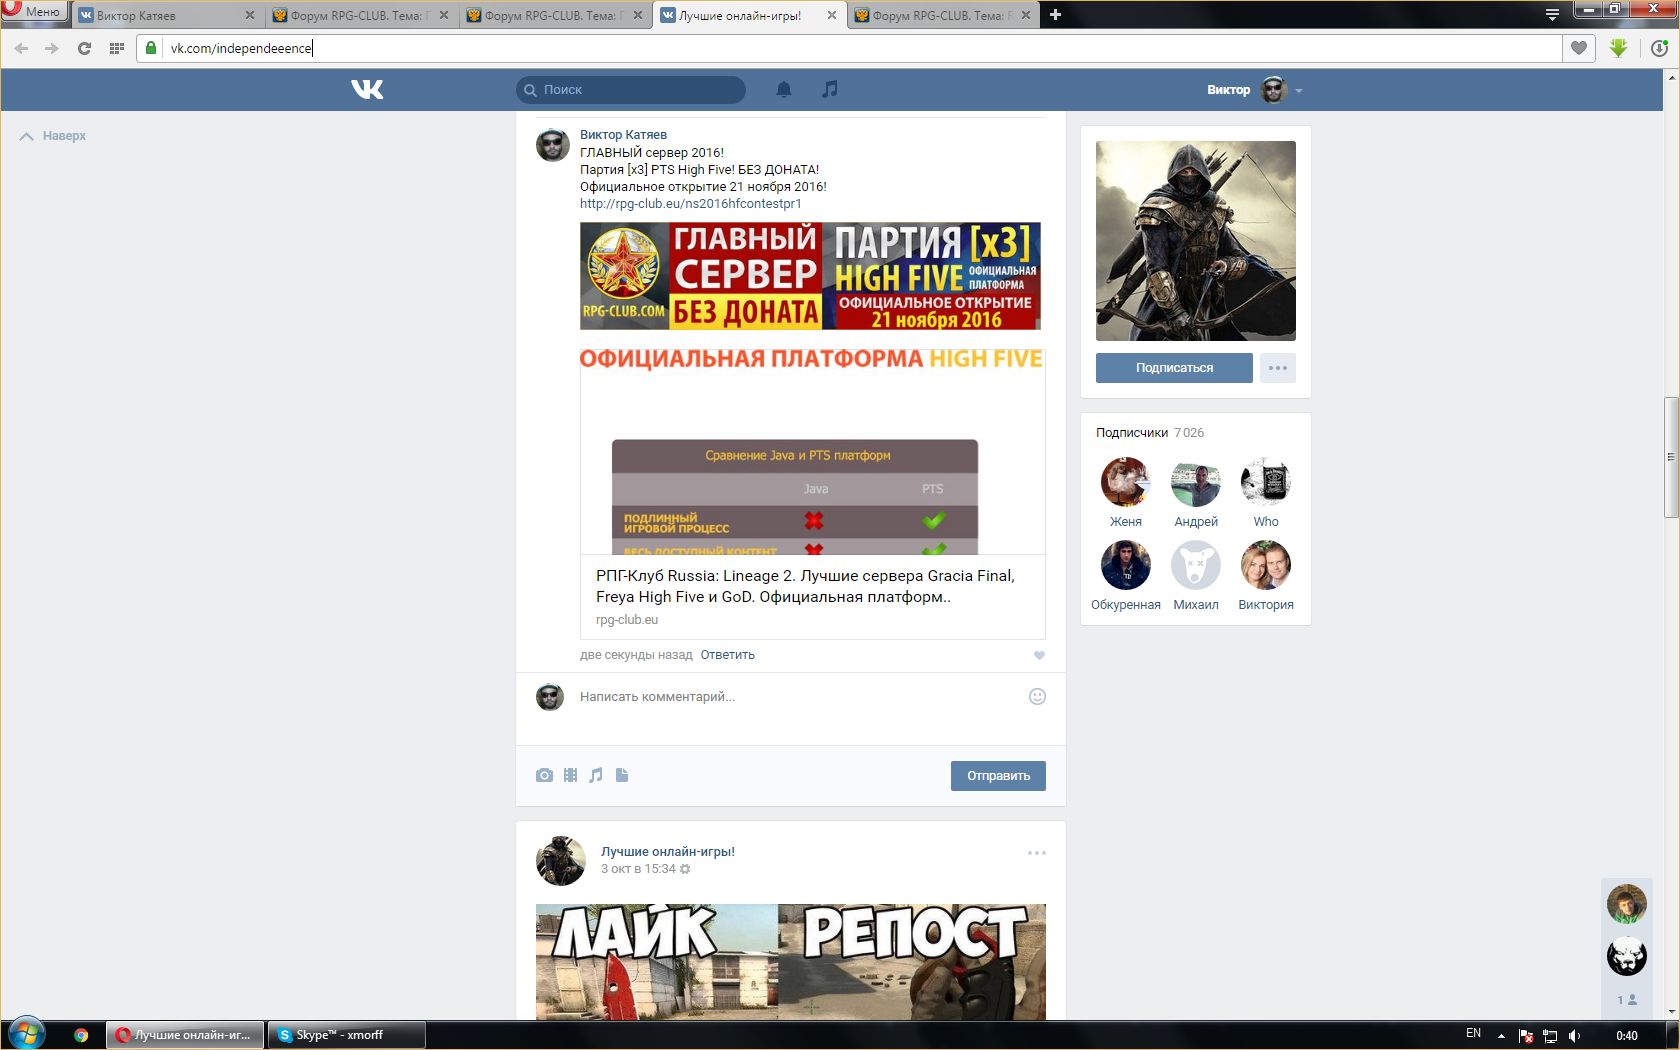Expand Виктор profile dropdown arrow

[1299, 91]
